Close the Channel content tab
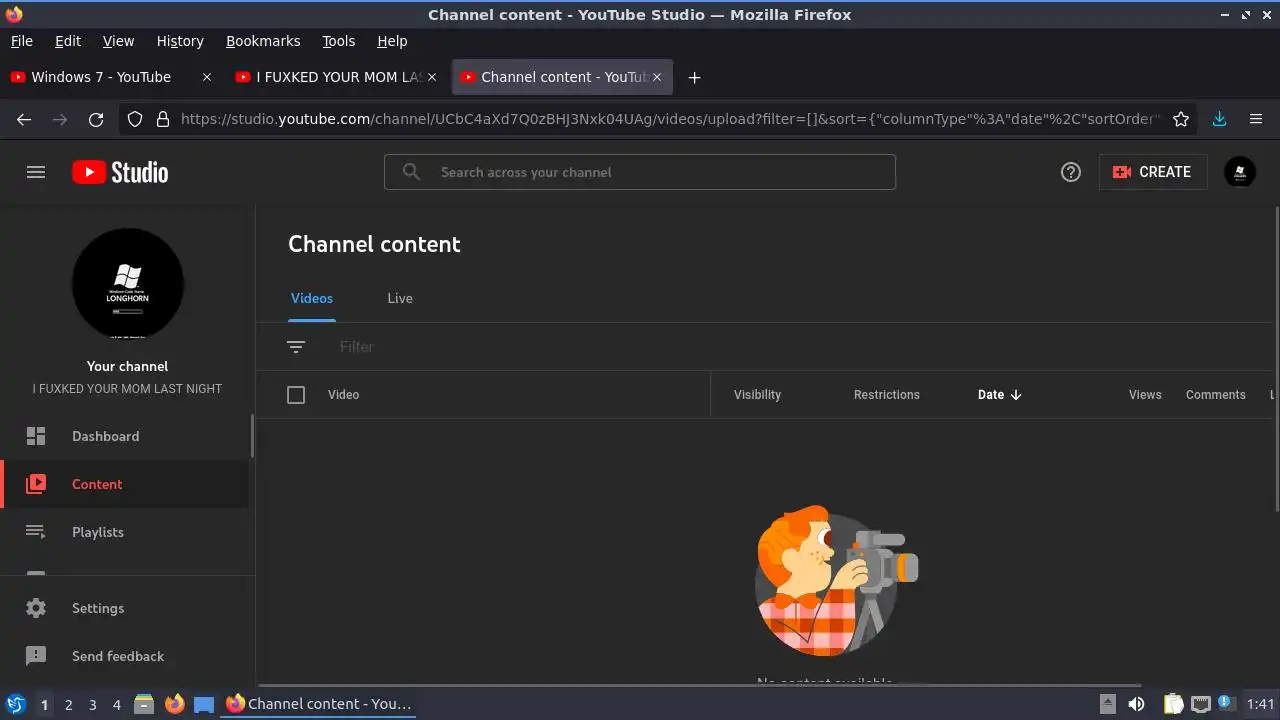 coord(657,77)
